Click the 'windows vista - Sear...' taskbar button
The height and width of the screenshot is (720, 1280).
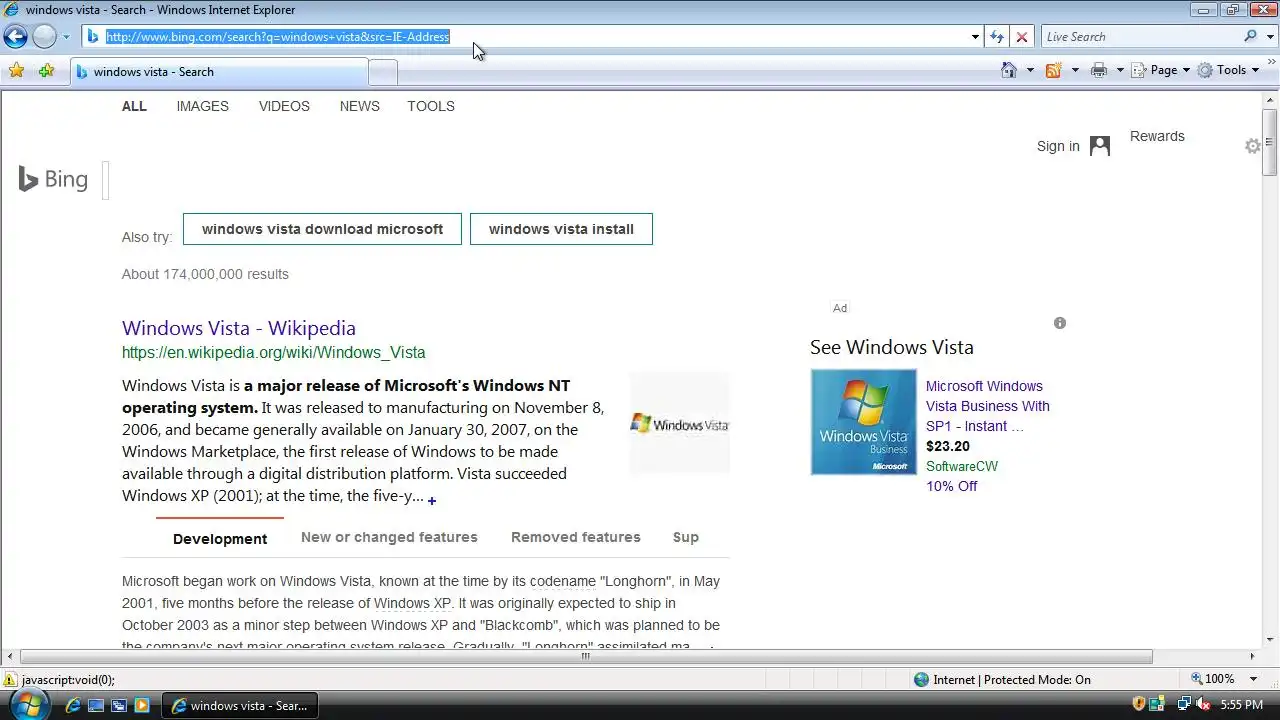240,705
